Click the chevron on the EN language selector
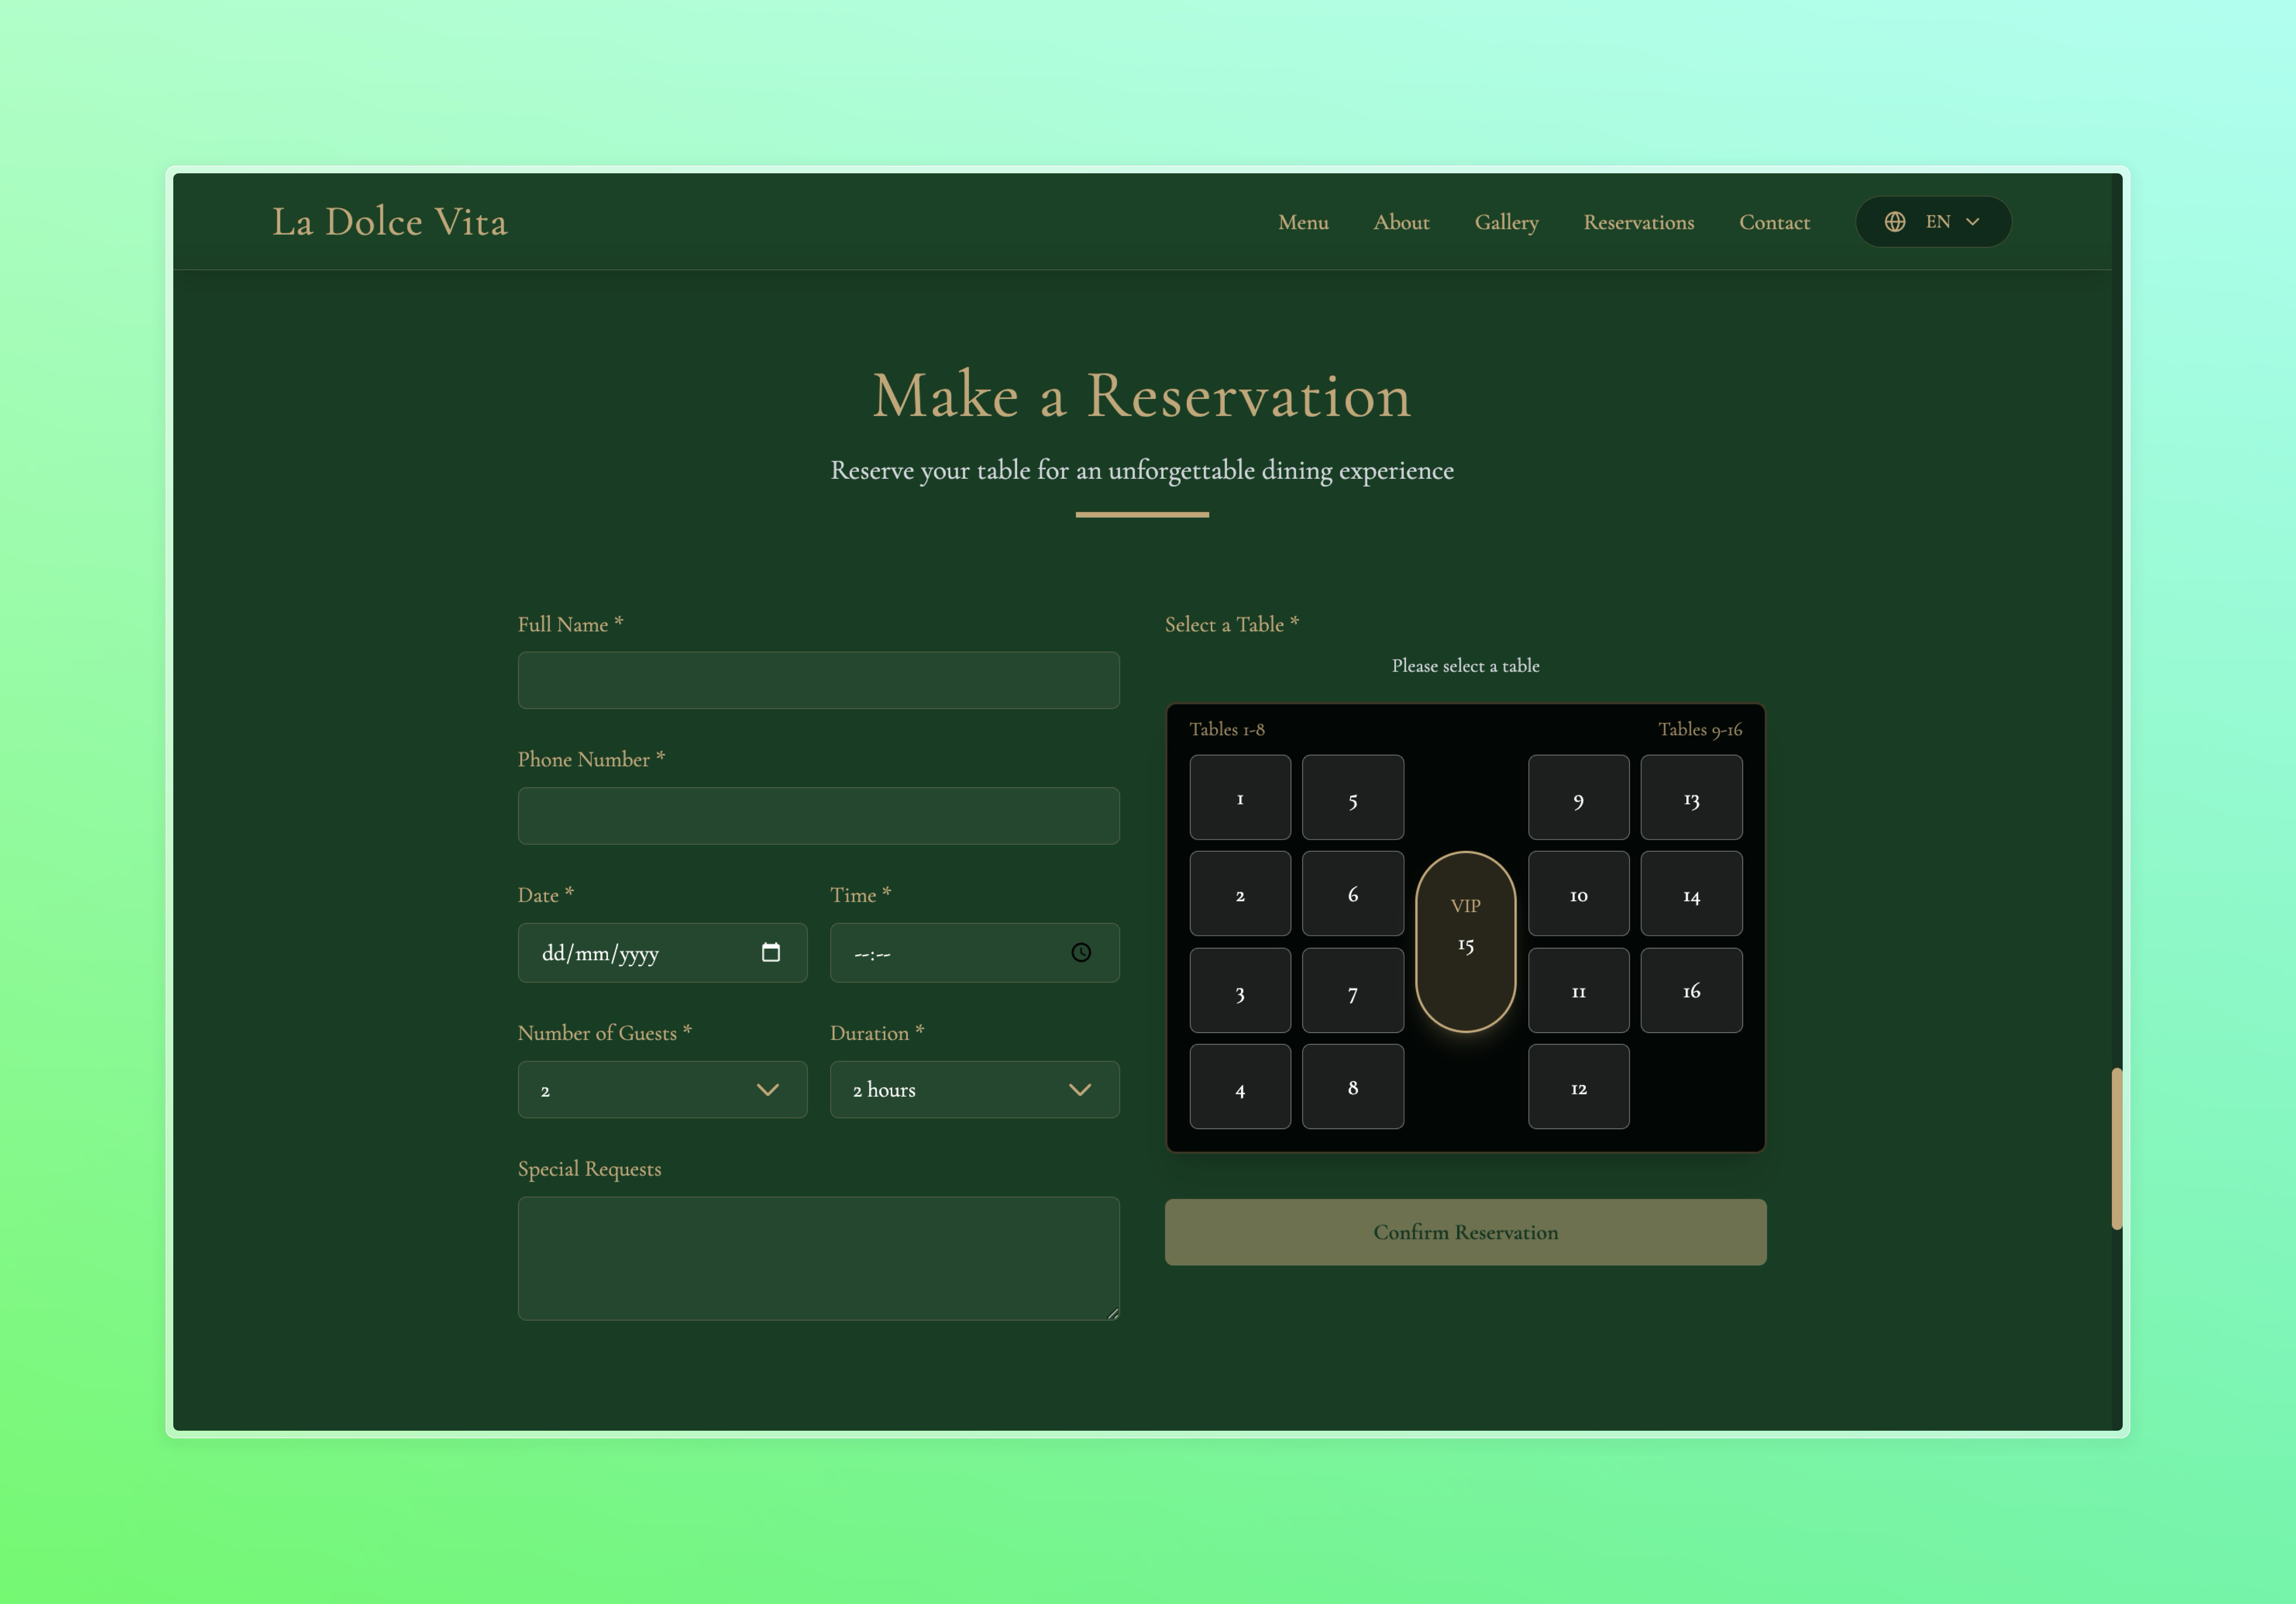This screenshot has height=1604, width=2296. (1973, 222)
